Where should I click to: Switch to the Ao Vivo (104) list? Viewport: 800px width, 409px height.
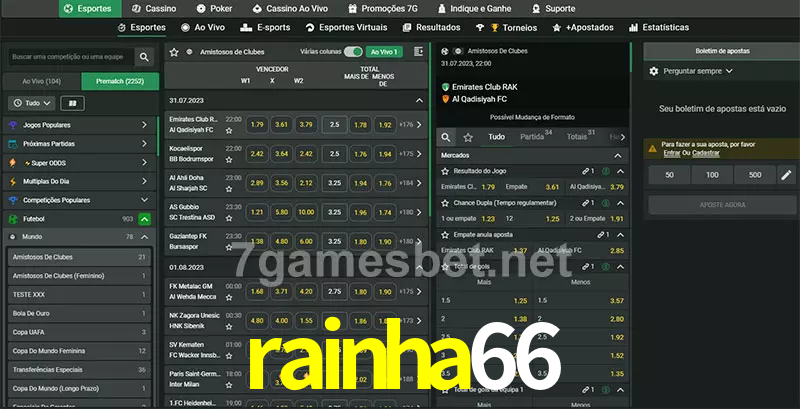click(x=41, y=81)
